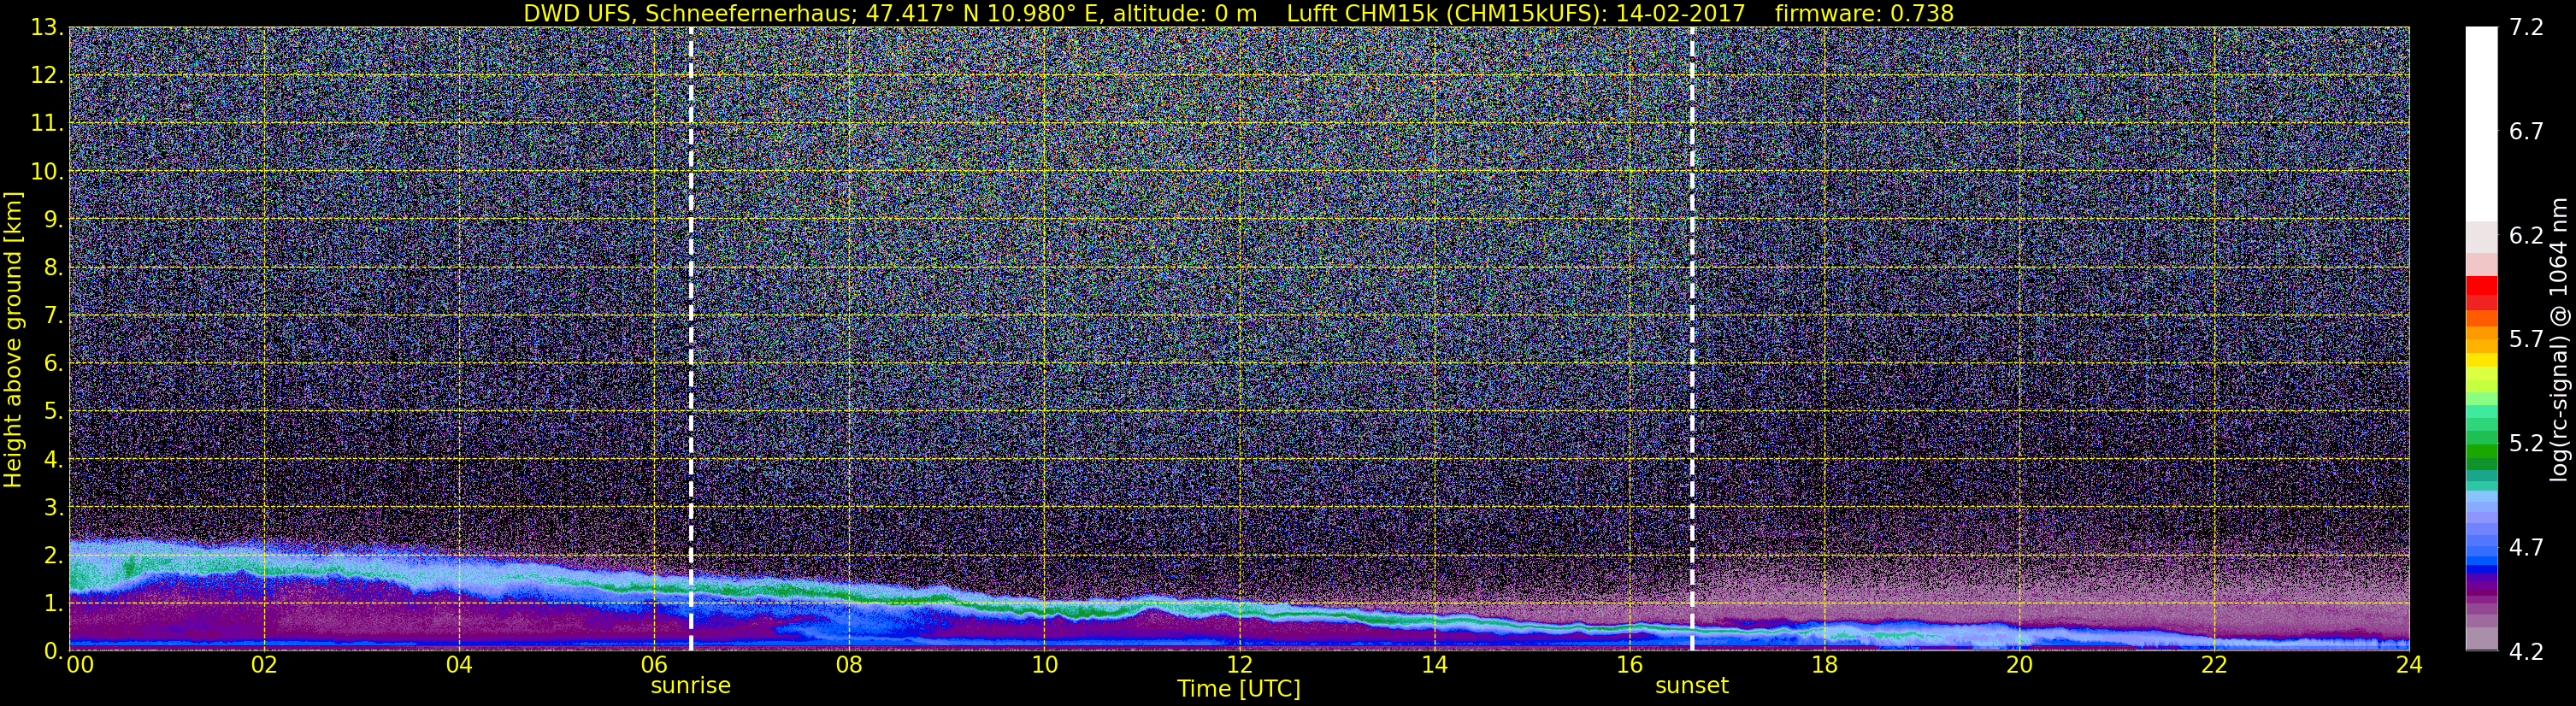The height and width of the screenshot is (706, 2576).
Task: Click the 13 km tick on the height axis
Action: [46, 28]
